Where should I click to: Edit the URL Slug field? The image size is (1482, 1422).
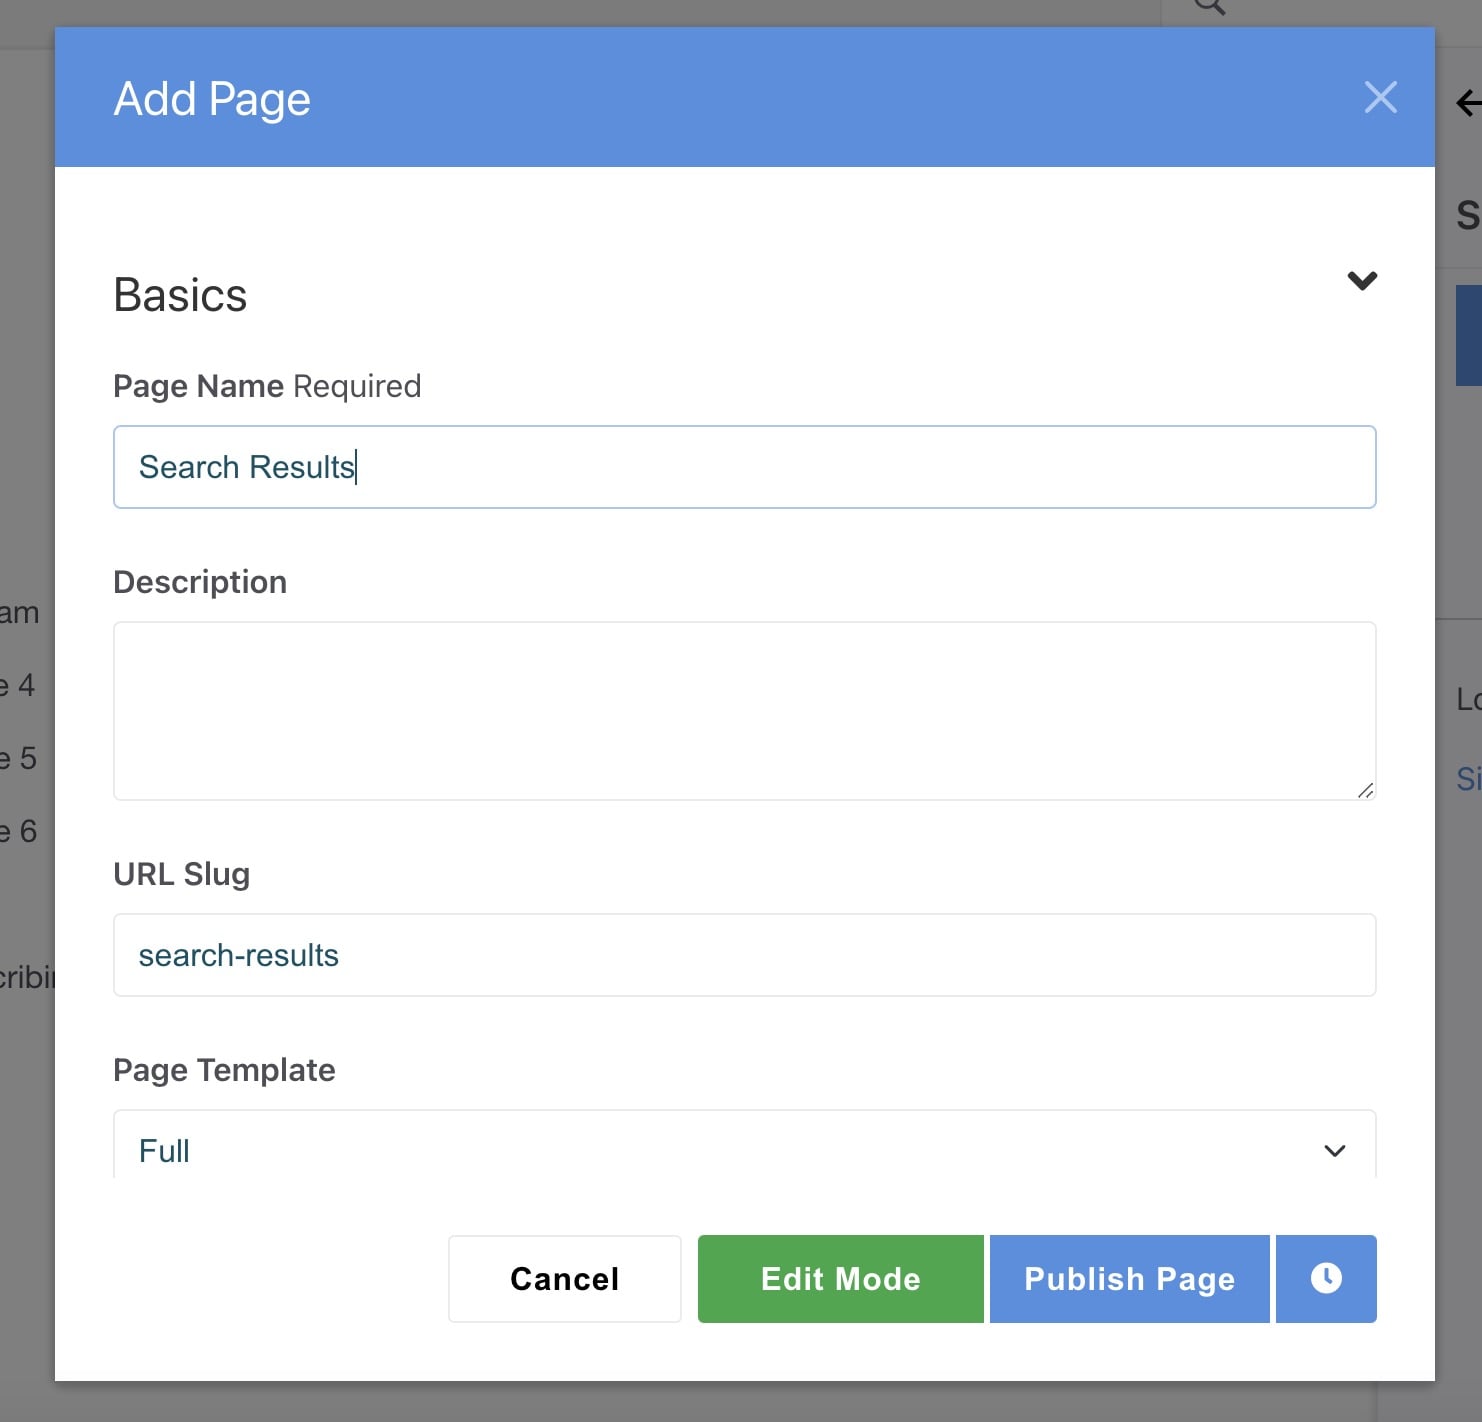(744, 955)
